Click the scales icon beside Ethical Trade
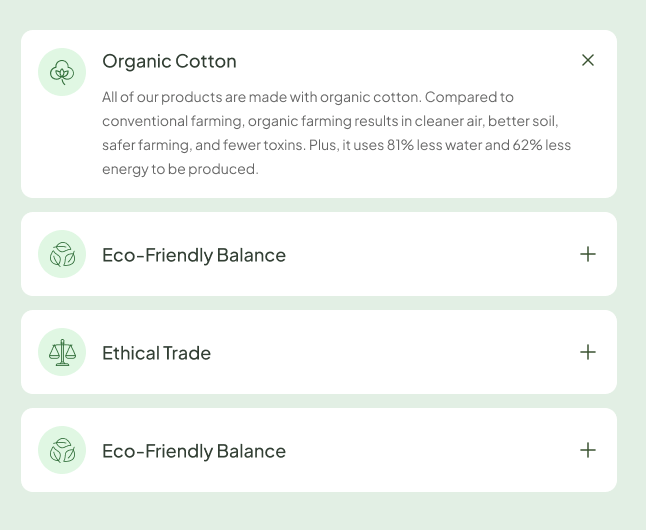Viewport: 646px width, 530px height. pyautogui.click(x=62, y=352)
